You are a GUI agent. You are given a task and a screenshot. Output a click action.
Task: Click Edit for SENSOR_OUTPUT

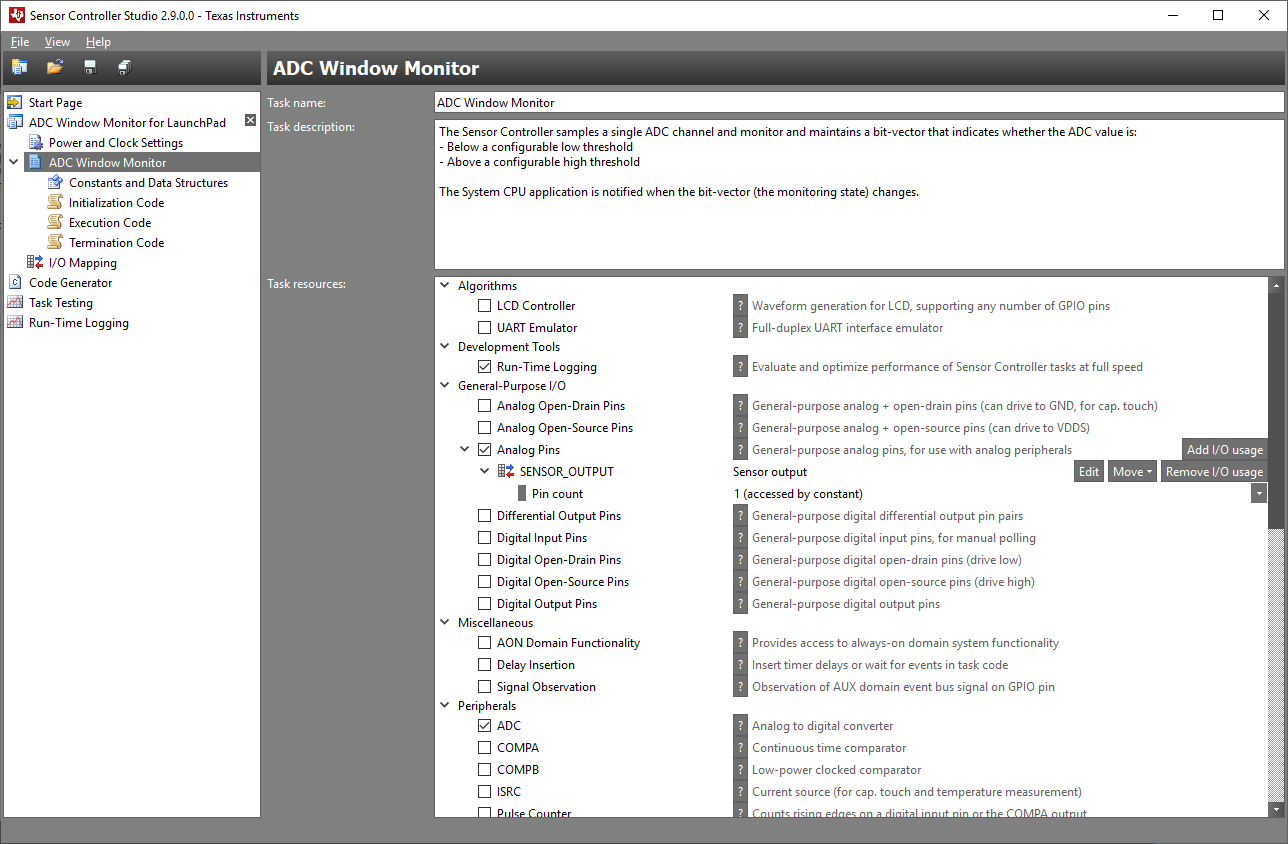point(1088,472)
